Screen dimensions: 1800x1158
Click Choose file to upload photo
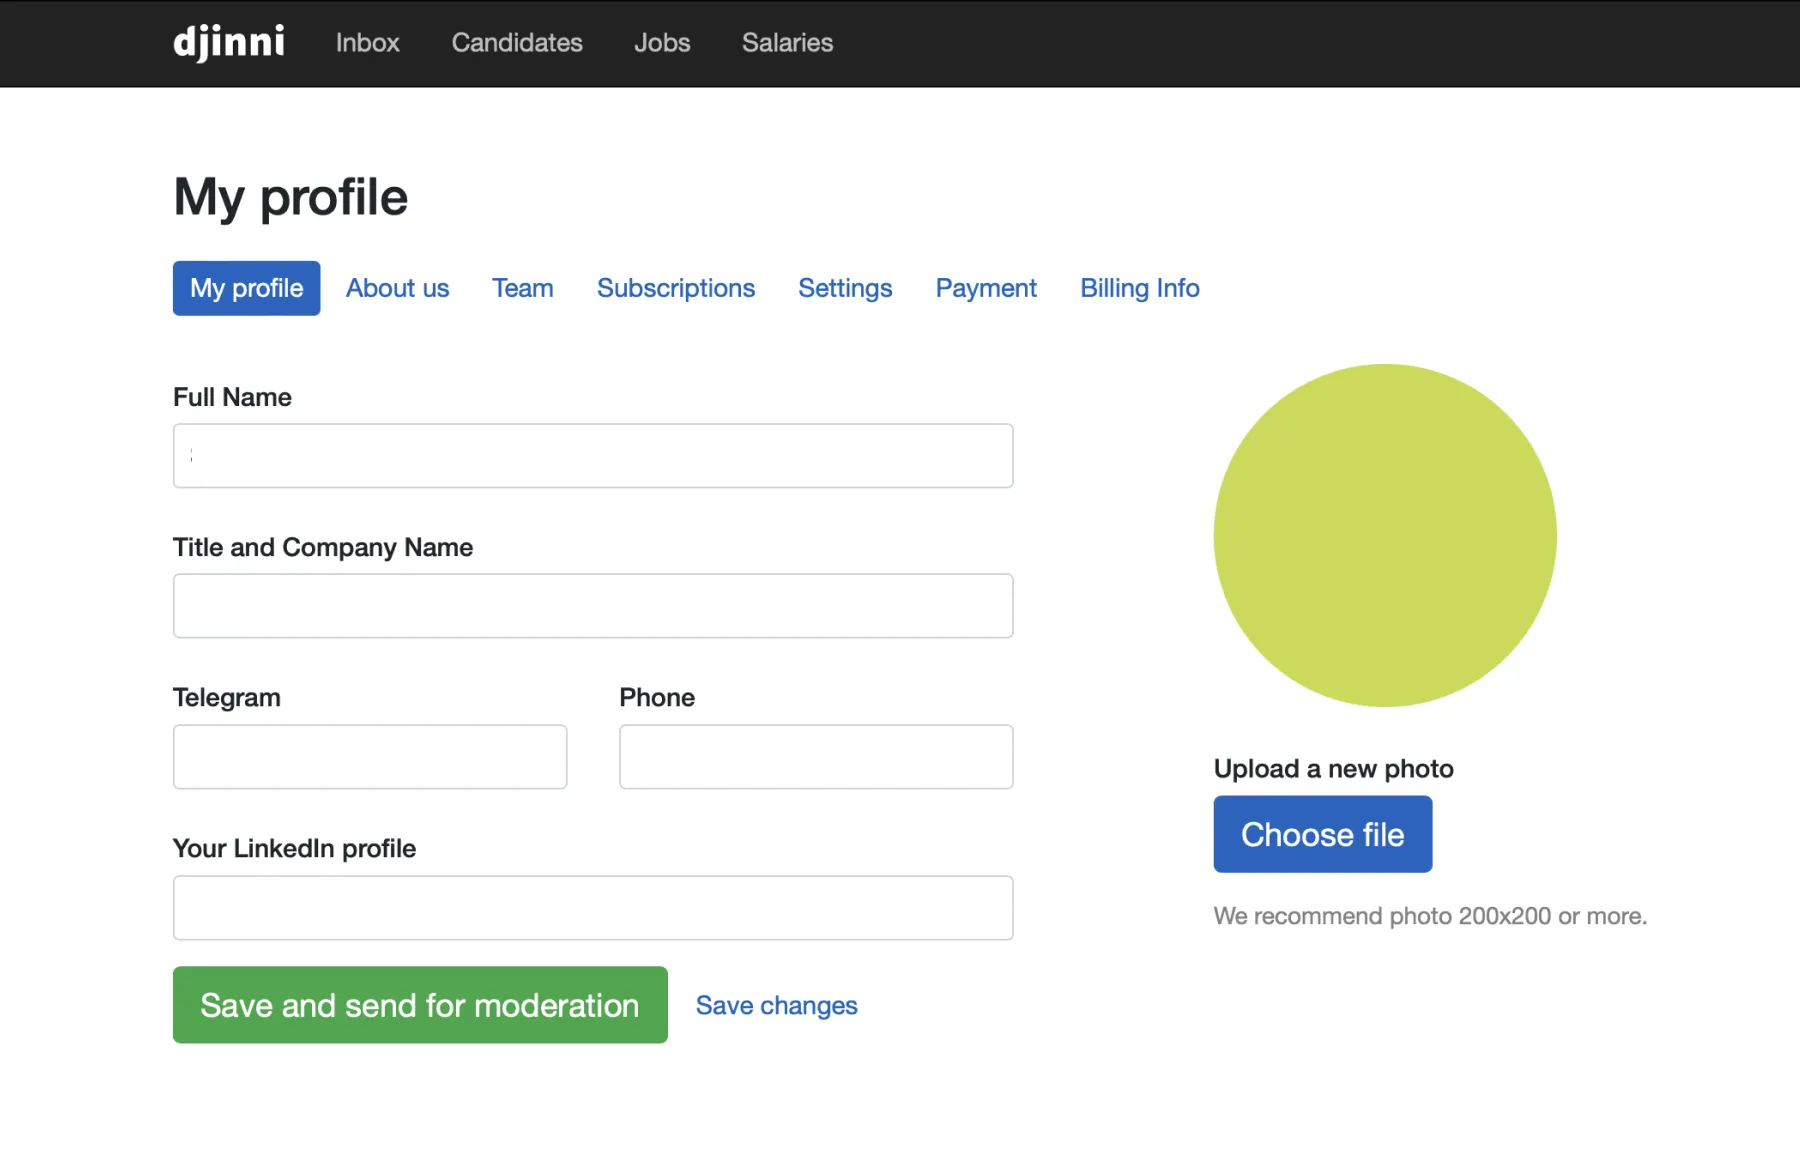click(x=1322, y=834)
